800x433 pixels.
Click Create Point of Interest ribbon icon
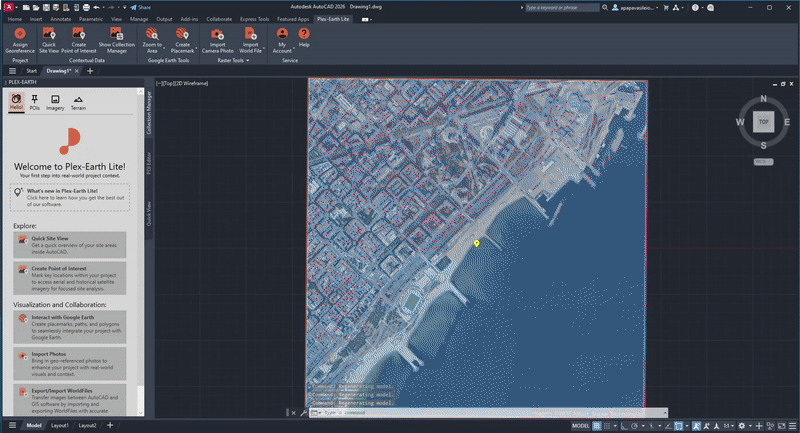pos(79,40)
